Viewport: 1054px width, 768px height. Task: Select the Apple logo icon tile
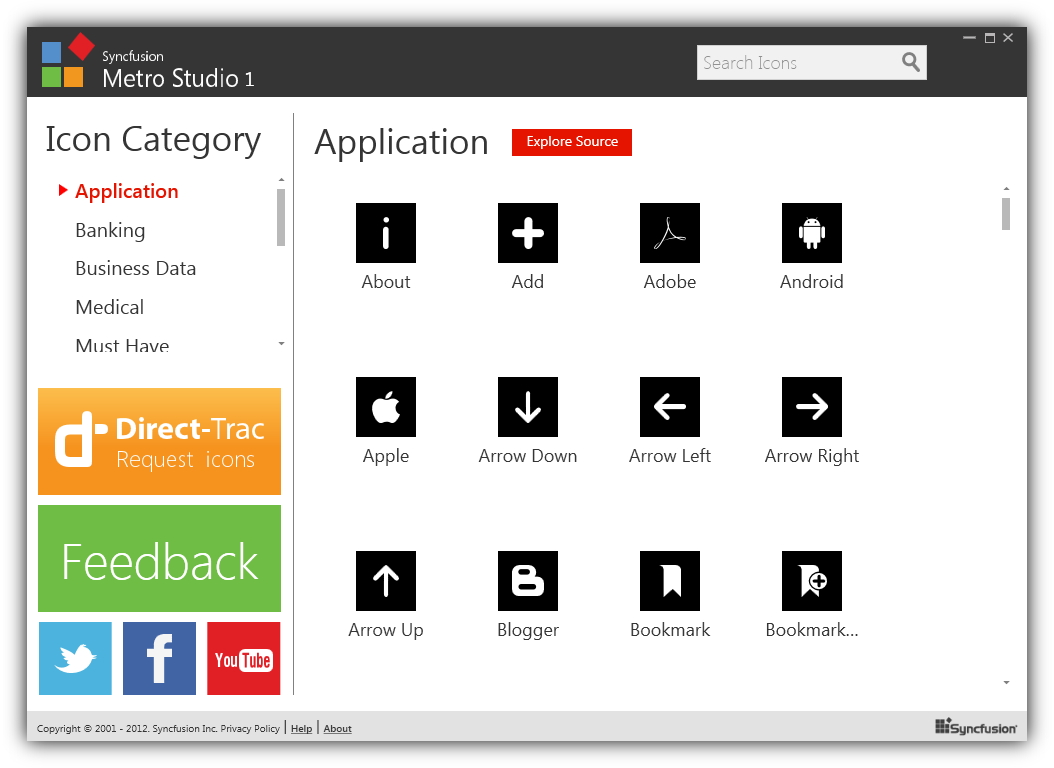pyautogui.click(x=386, y=407)
